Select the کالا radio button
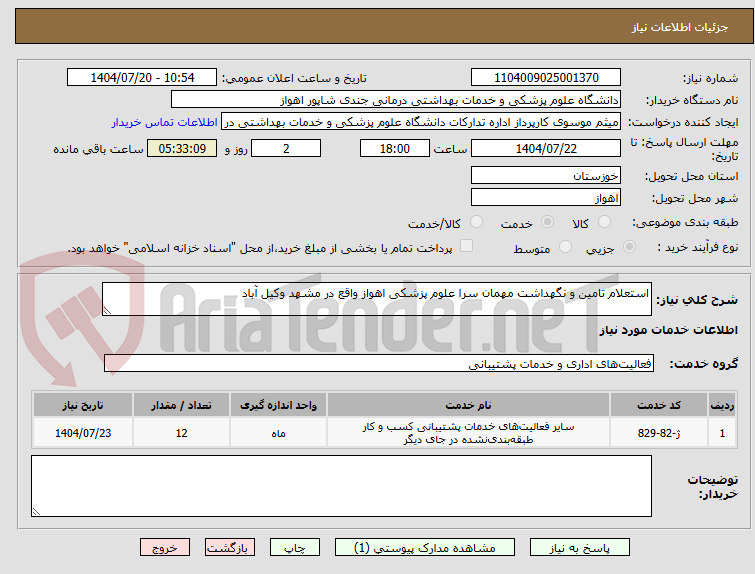 (604, 222)
